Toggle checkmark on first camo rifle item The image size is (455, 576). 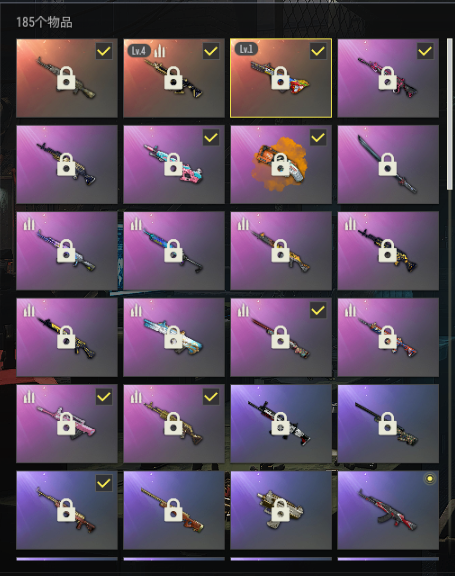104,51
